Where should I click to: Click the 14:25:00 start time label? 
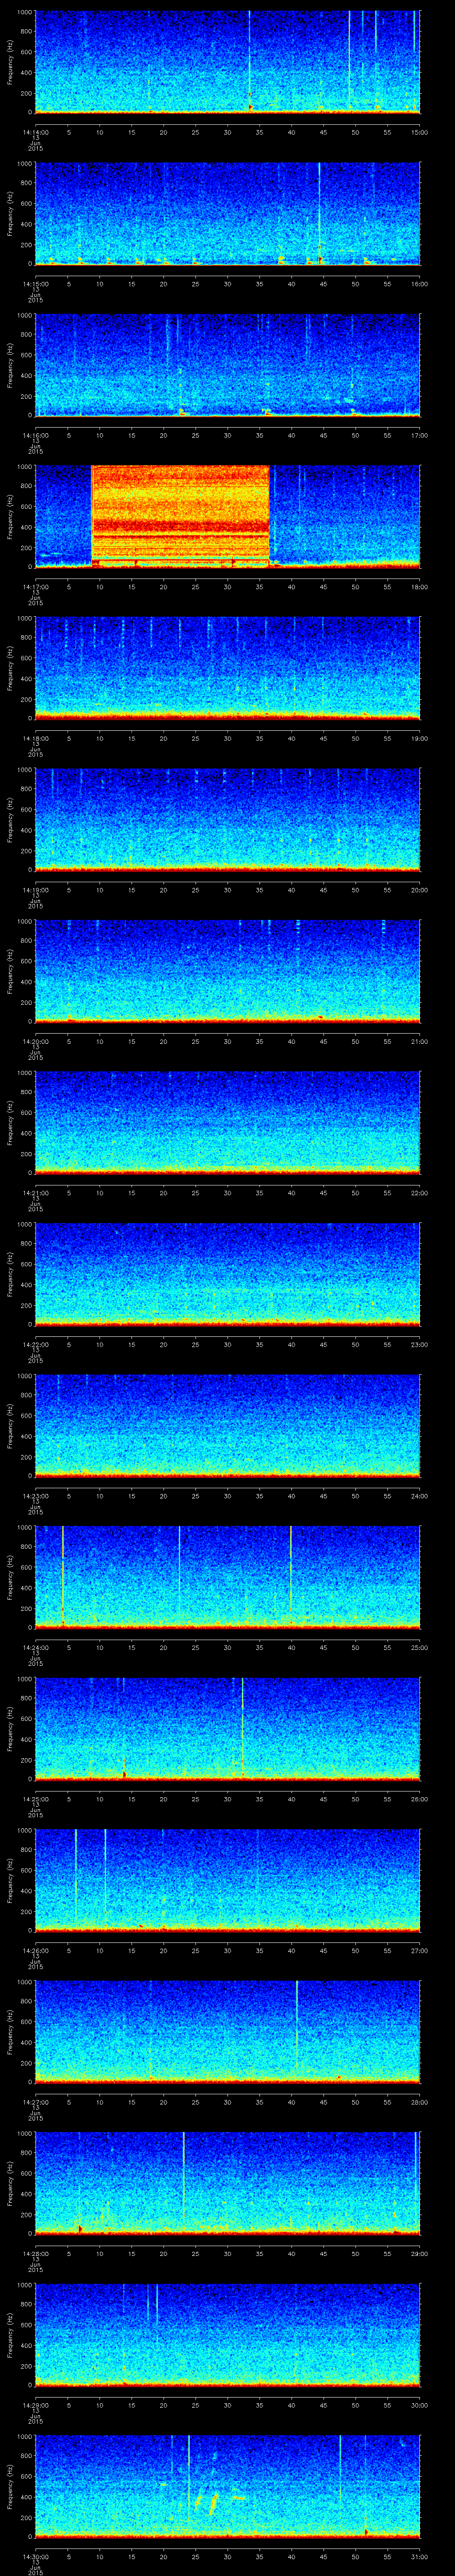pos(35,1799)
